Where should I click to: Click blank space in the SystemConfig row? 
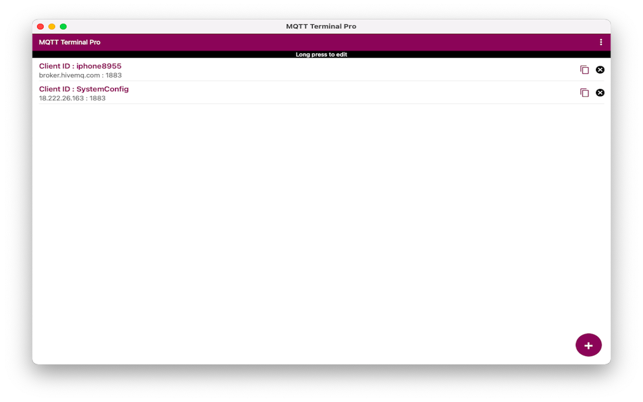click(350, 93)
